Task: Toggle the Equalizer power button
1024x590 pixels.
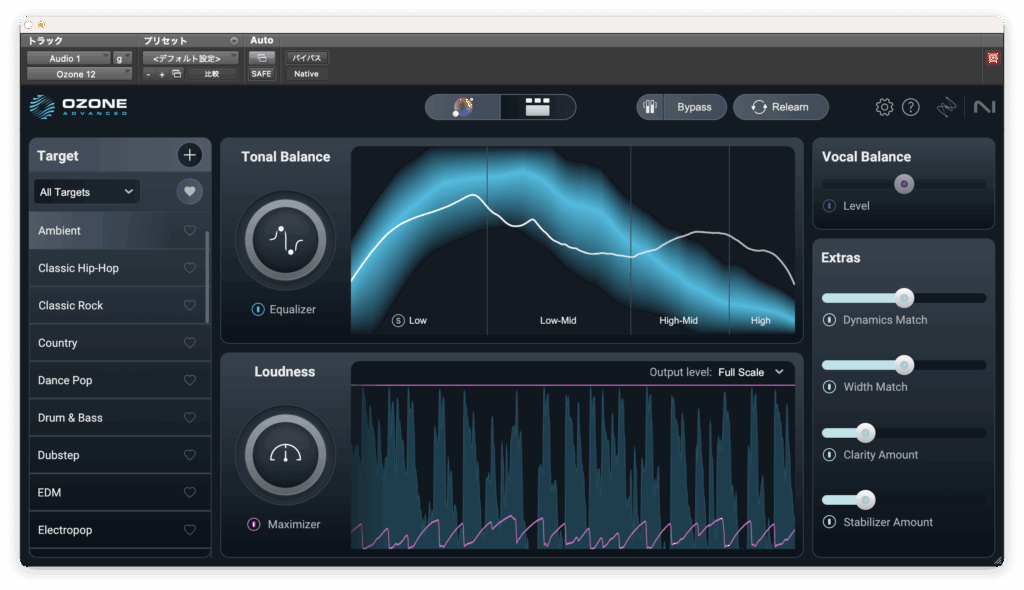Action: coord(258,310)
